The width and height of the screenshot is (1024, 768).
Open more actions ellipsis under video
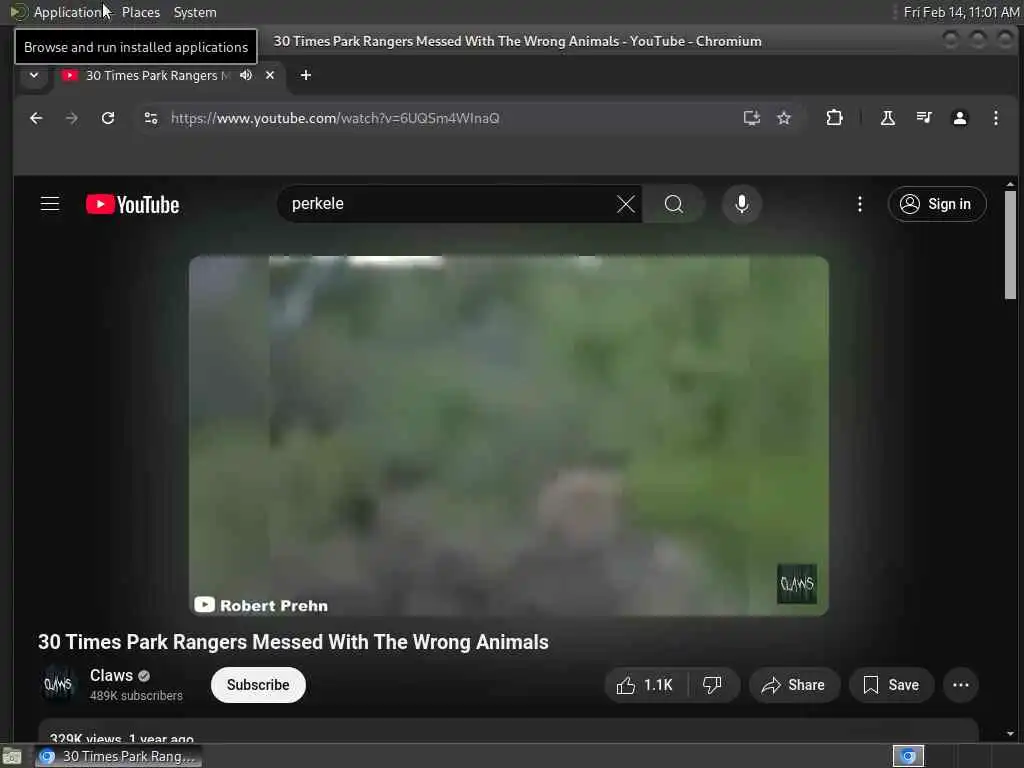960,685
